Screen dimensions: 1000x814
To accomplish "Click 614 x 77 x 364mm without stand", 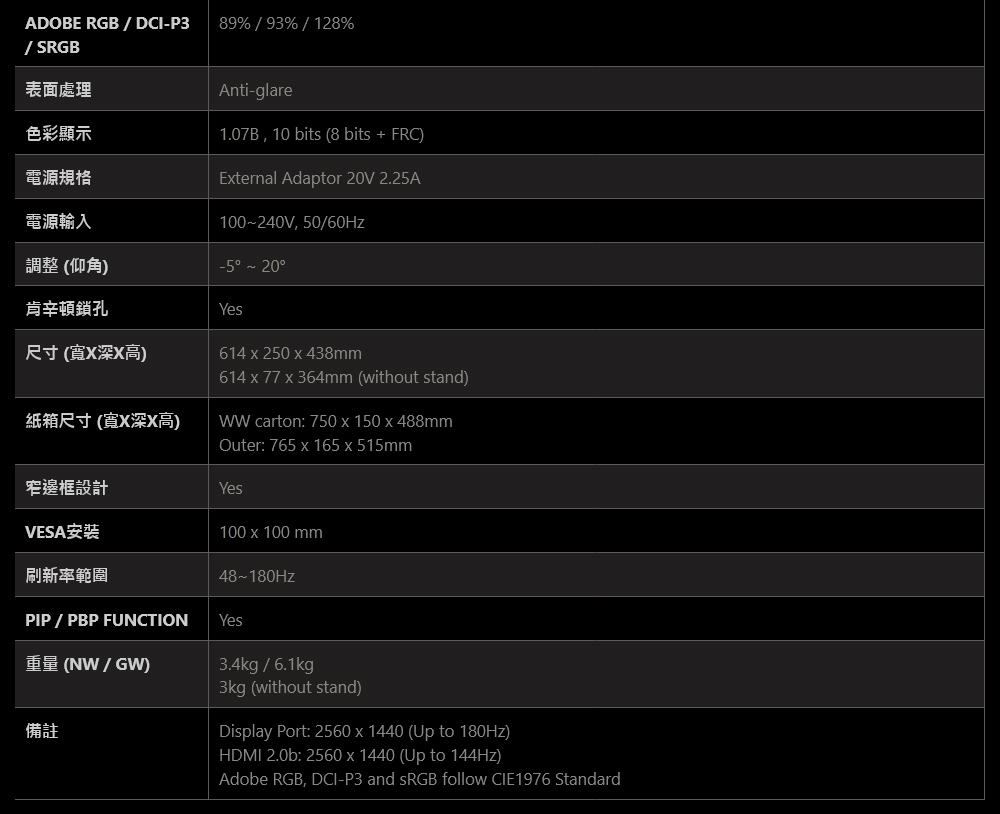I will [x=344, y=378].
